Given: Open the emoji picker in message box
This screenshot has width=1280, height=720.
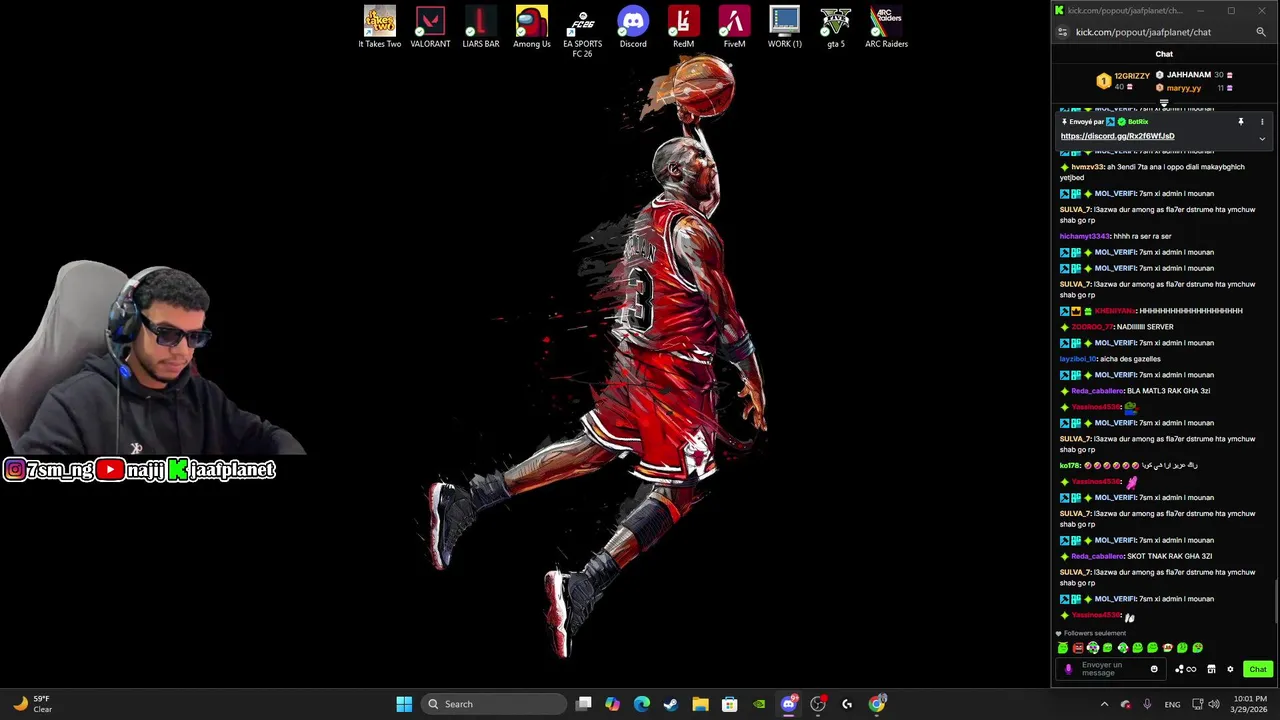Looking at the screenshot, I should [1154, 669].
